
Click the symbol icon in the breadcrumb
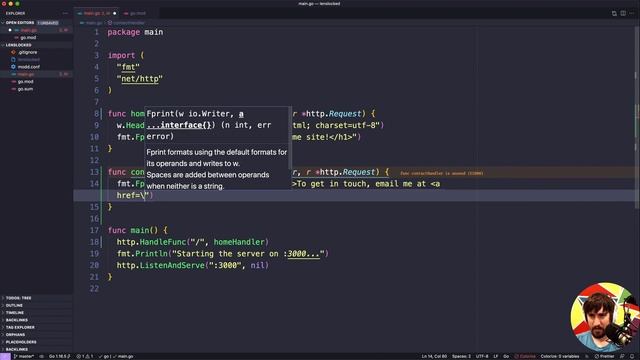(x=110, y=23)
